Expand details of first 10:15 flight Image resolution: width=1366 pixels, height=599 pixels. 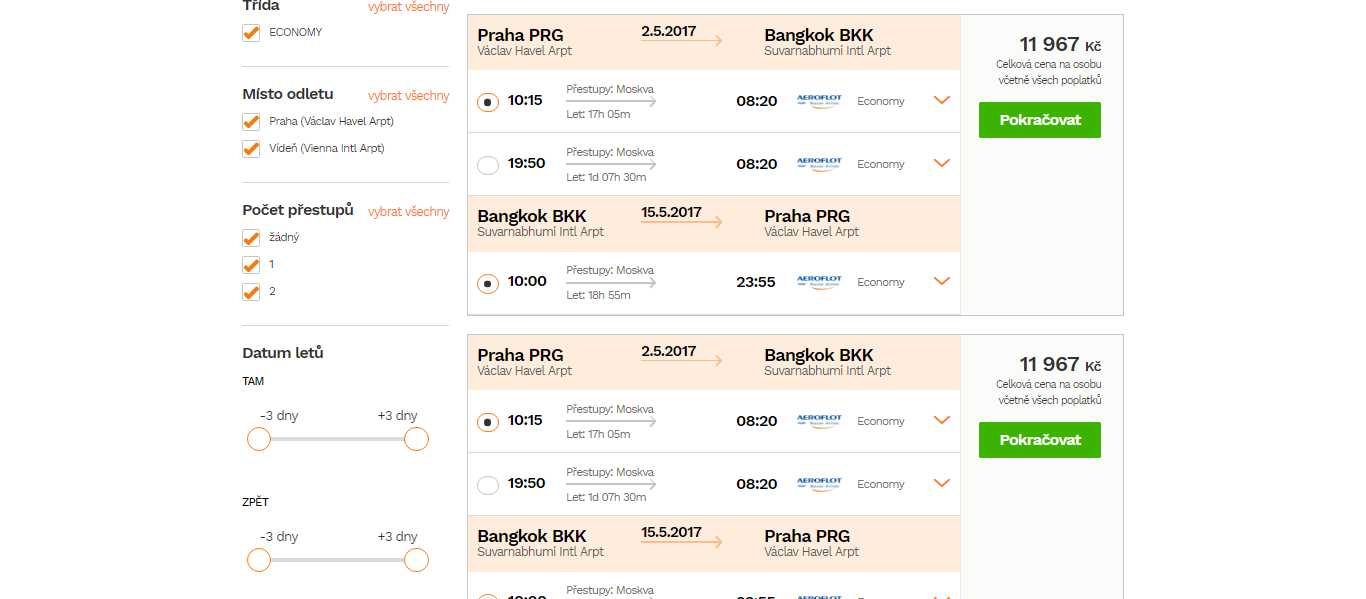[x=941, y=100]
